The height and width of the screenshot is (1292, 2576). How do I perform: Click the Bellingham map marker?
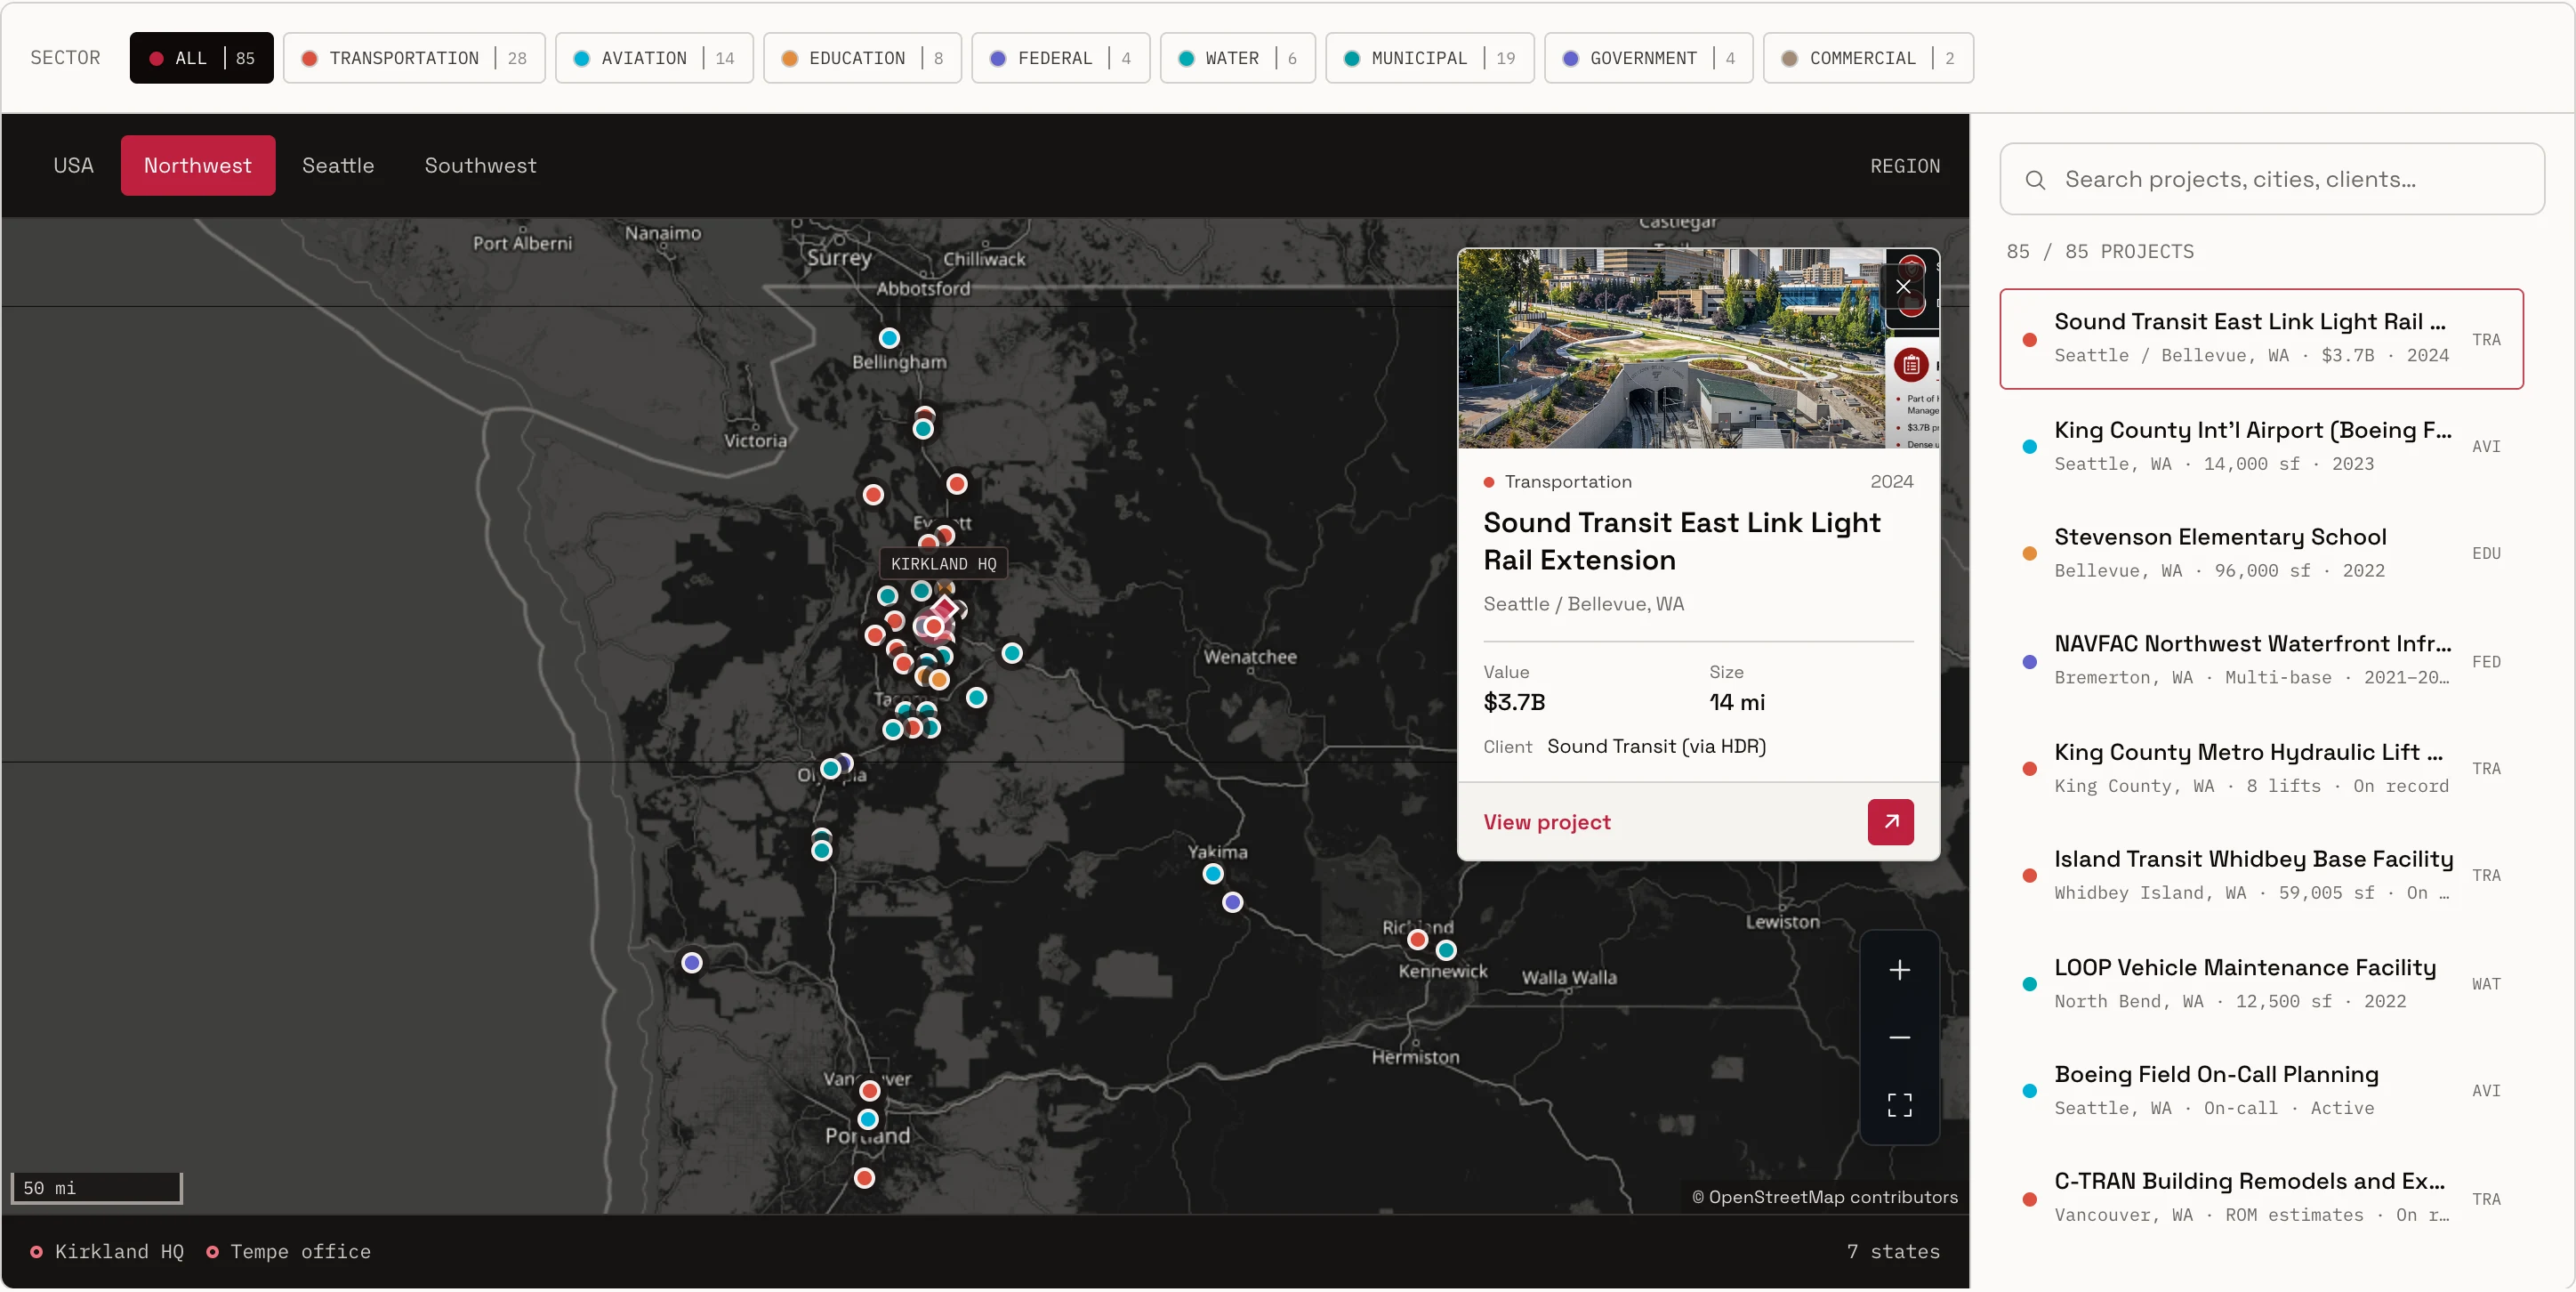(888, 338)
